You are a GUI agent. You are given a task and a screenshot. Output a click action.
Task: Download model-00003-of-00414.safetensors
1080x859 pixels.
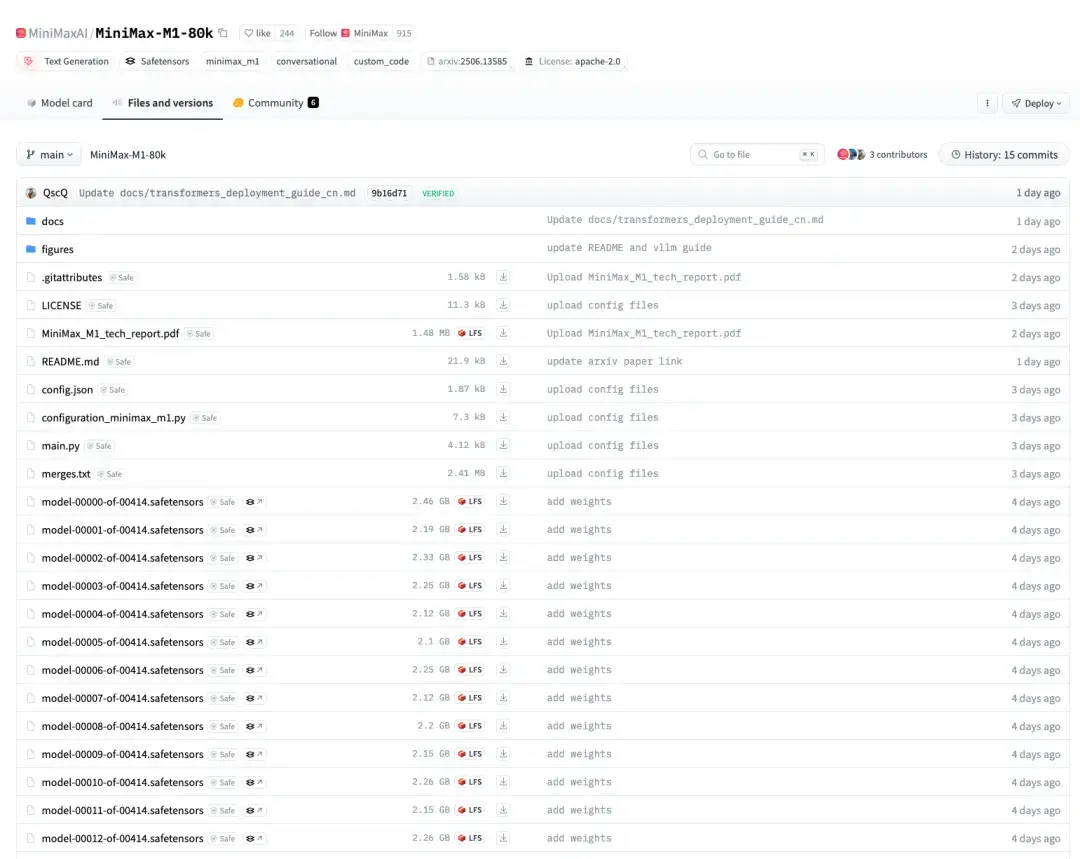[503, 586]
